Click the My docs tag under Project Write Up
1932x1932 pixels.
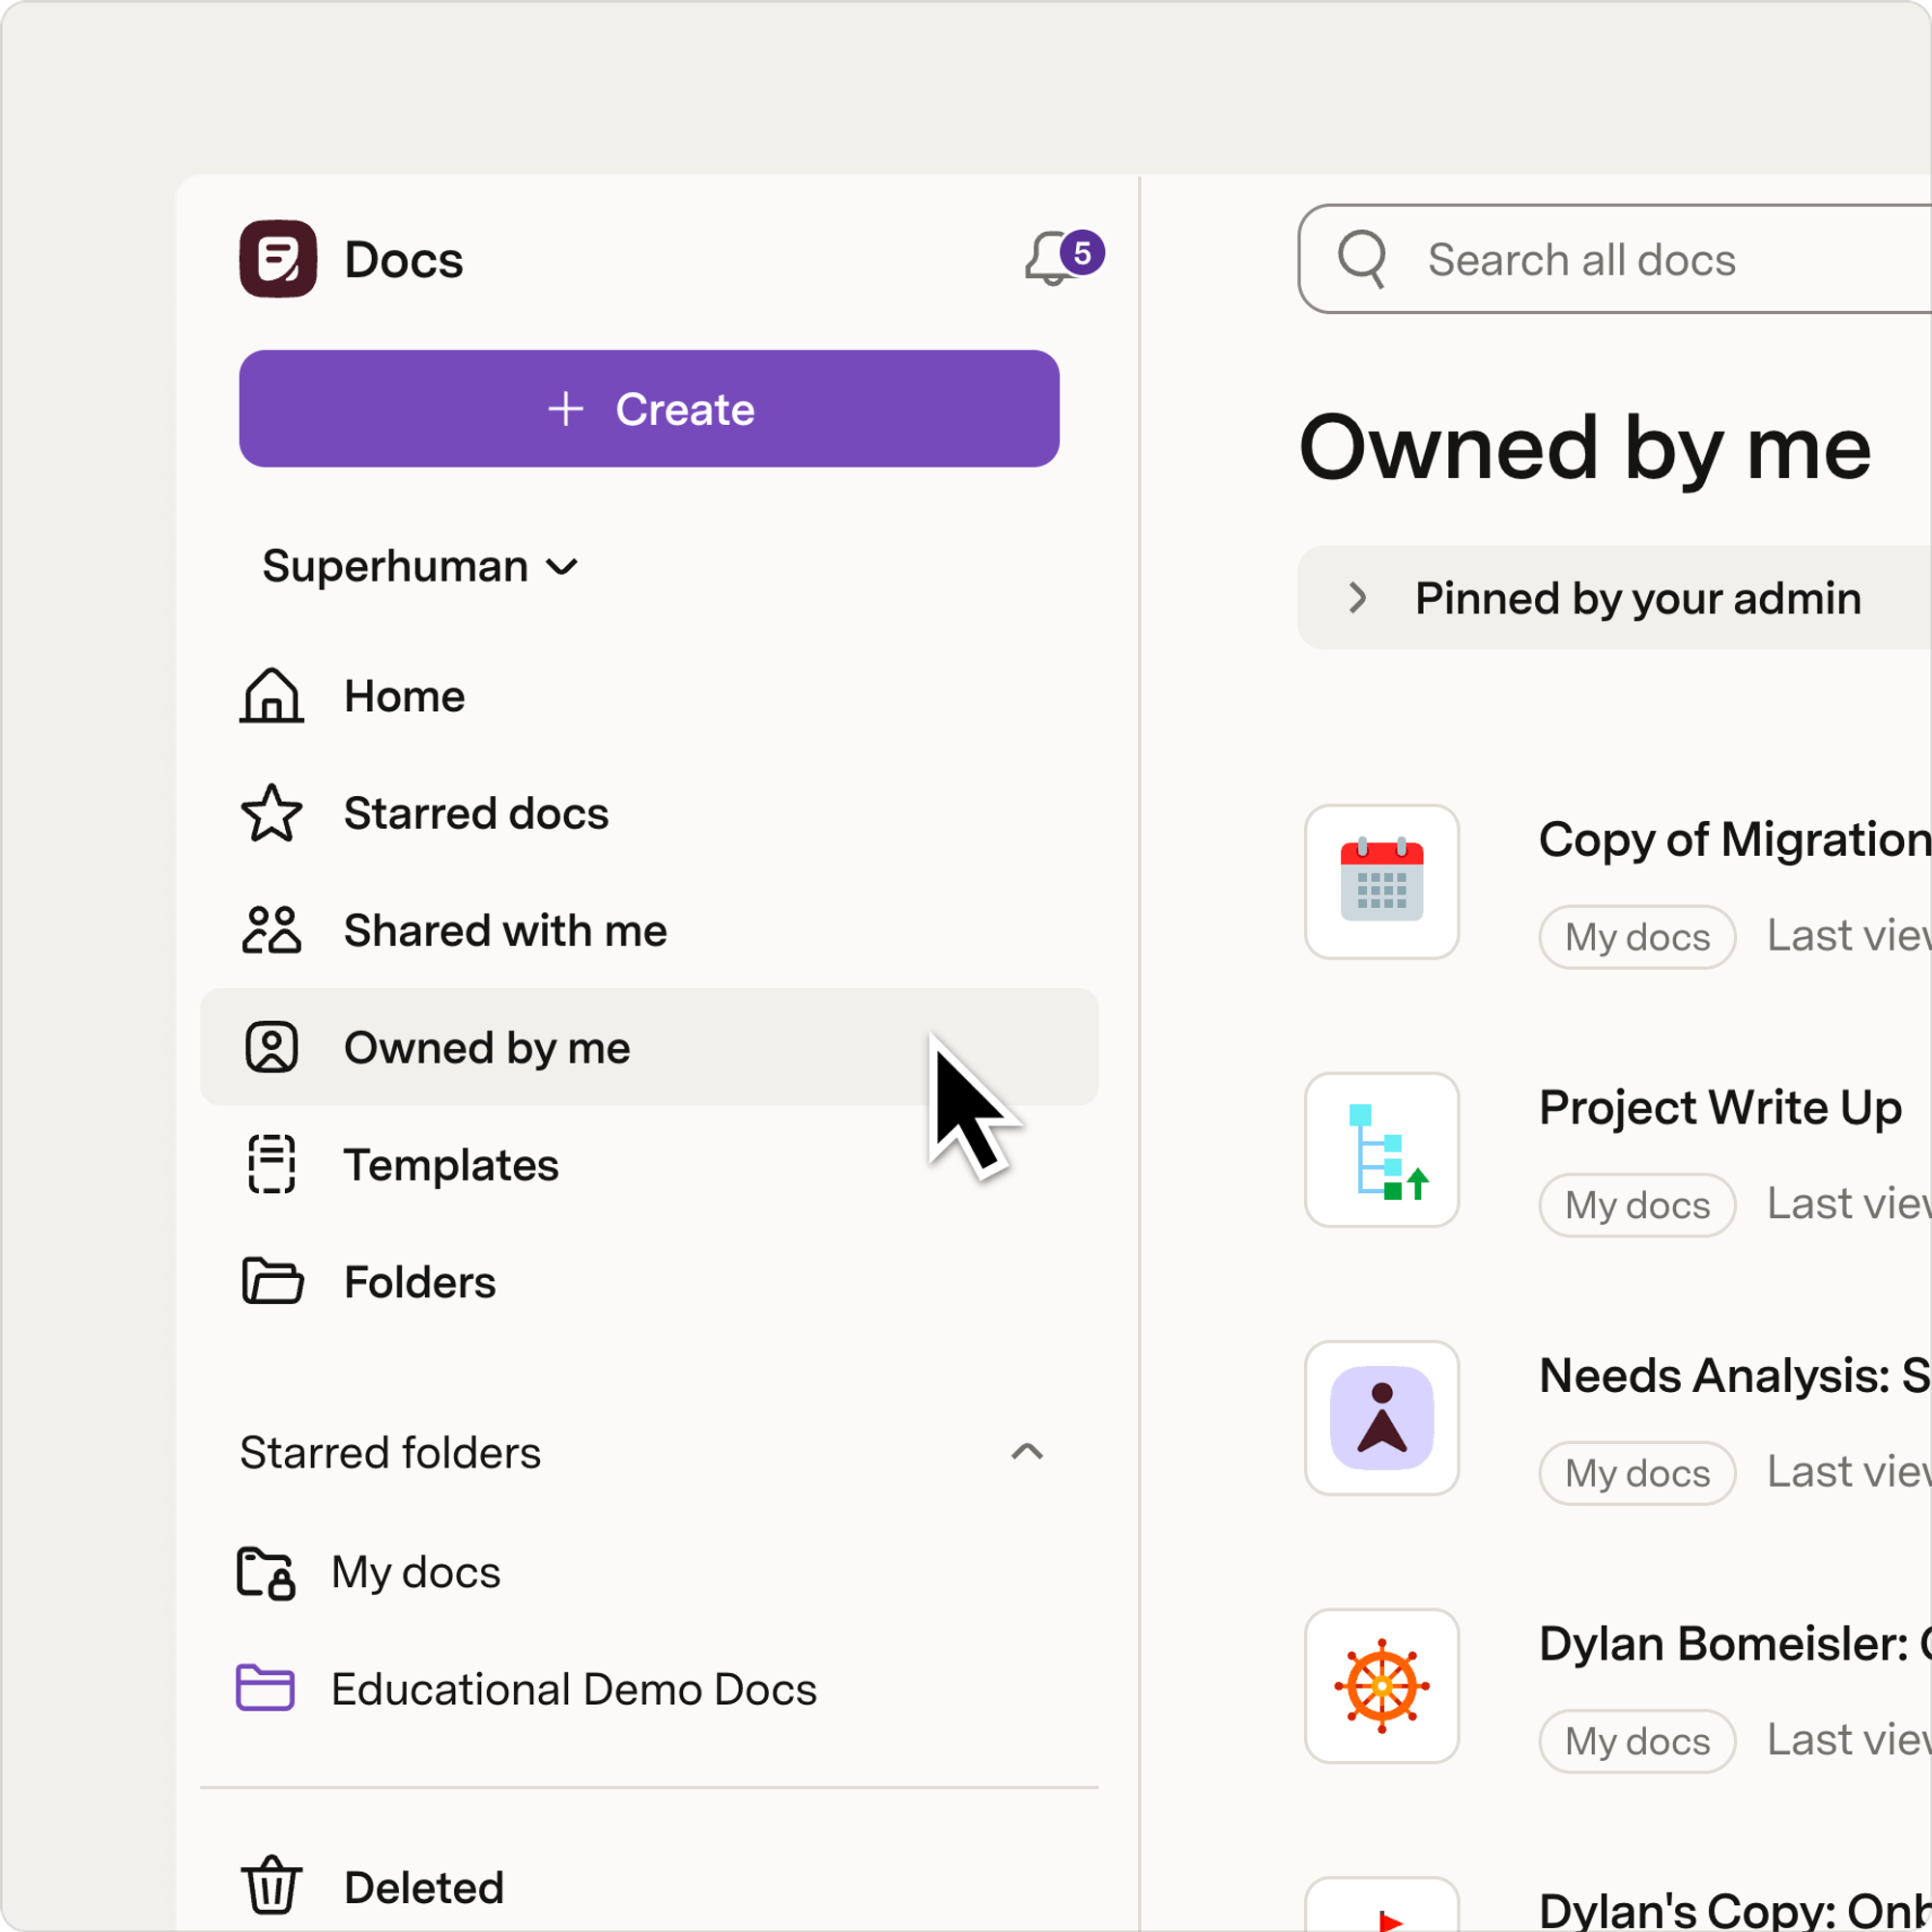click(1637, 1205)
